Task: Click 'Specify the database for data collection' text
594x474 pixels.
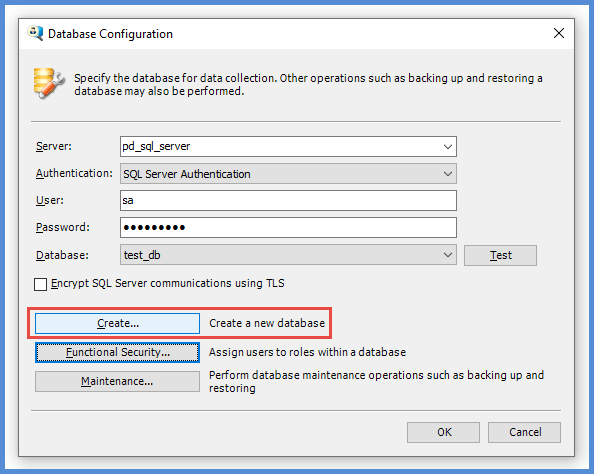Action: click(308, 84)
